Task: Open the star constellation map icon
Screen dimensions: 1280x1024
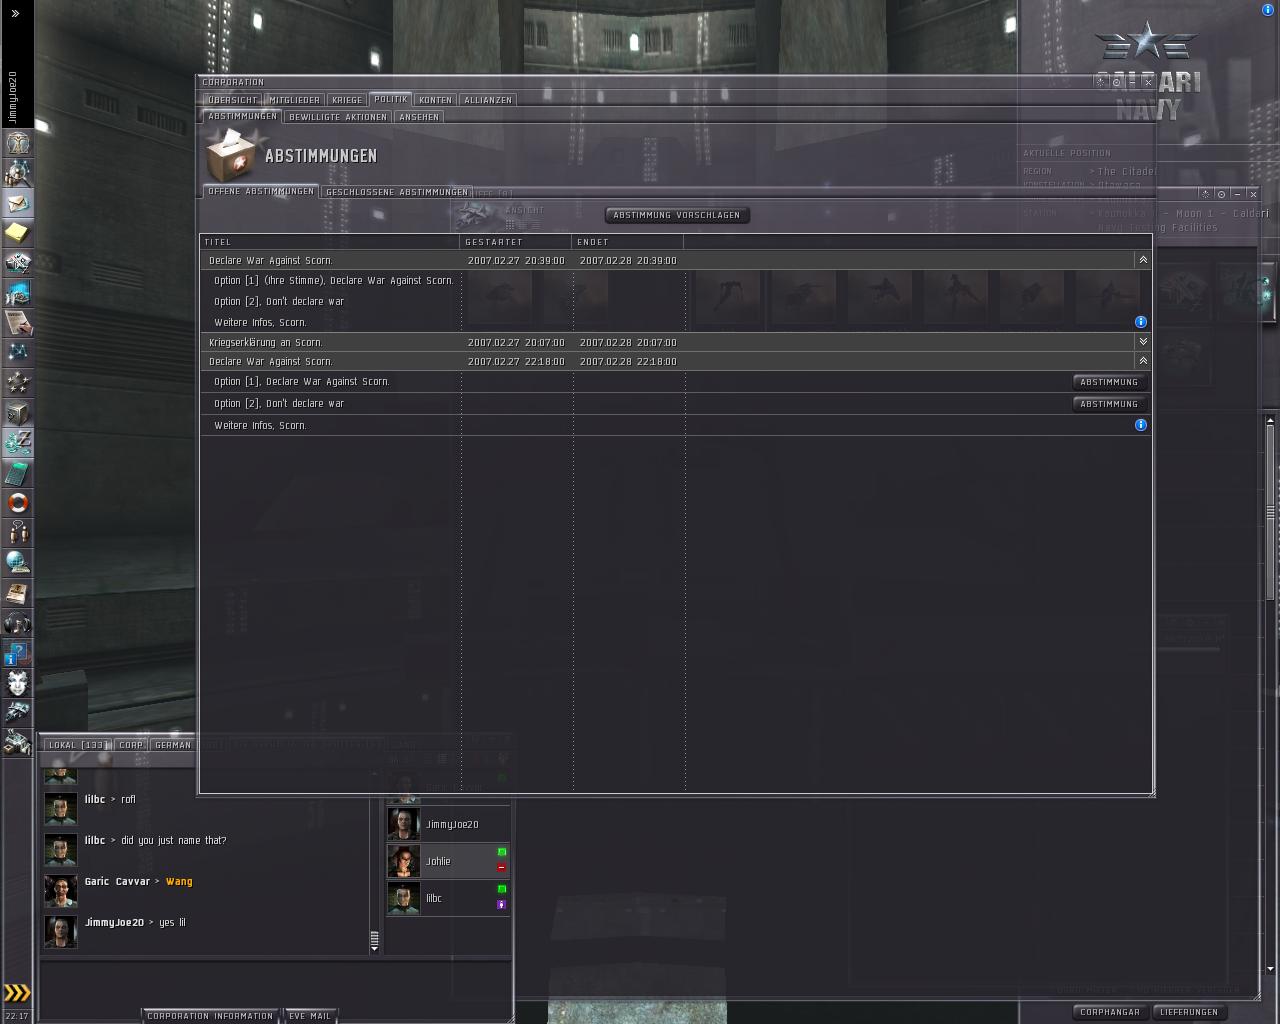Action: [x=18, y=353]
